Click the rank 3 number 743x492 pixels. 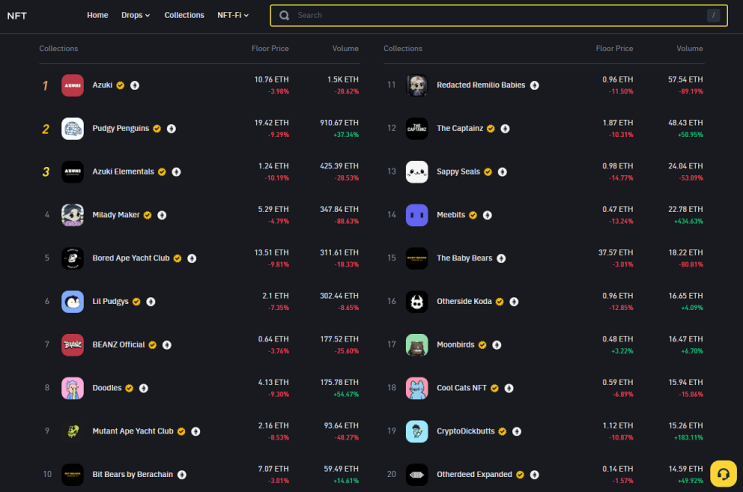45,172
